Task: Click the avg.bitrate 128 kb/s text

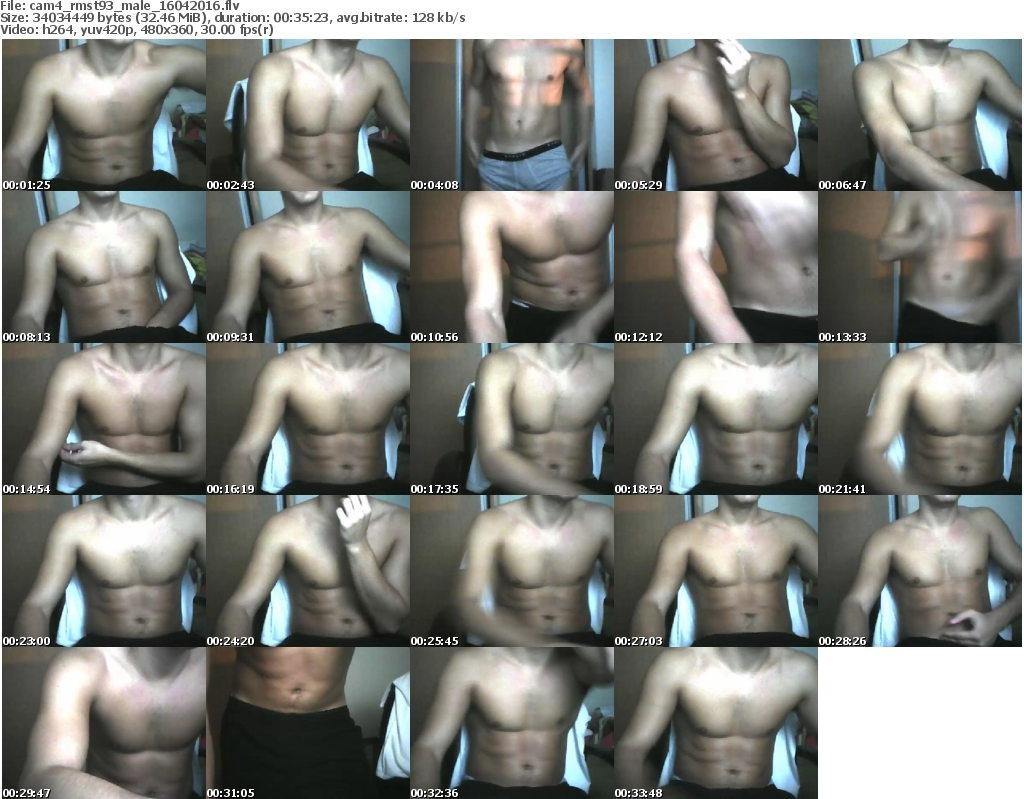Action: click(401, 18)
